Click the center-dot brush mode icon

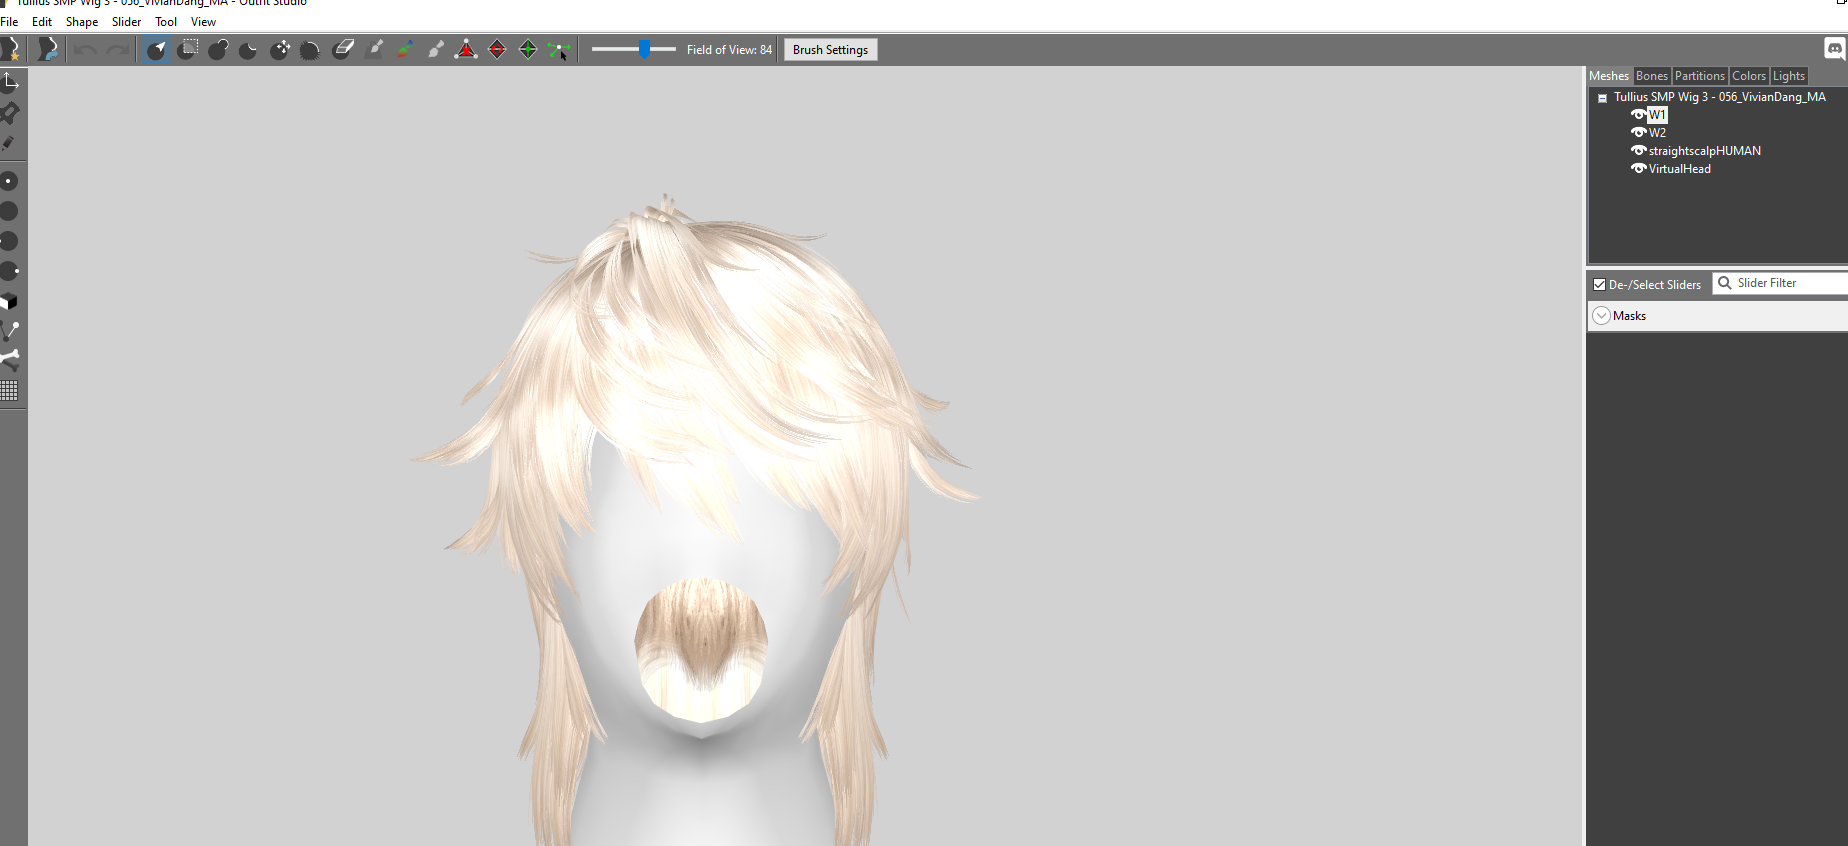coord(9,181)
